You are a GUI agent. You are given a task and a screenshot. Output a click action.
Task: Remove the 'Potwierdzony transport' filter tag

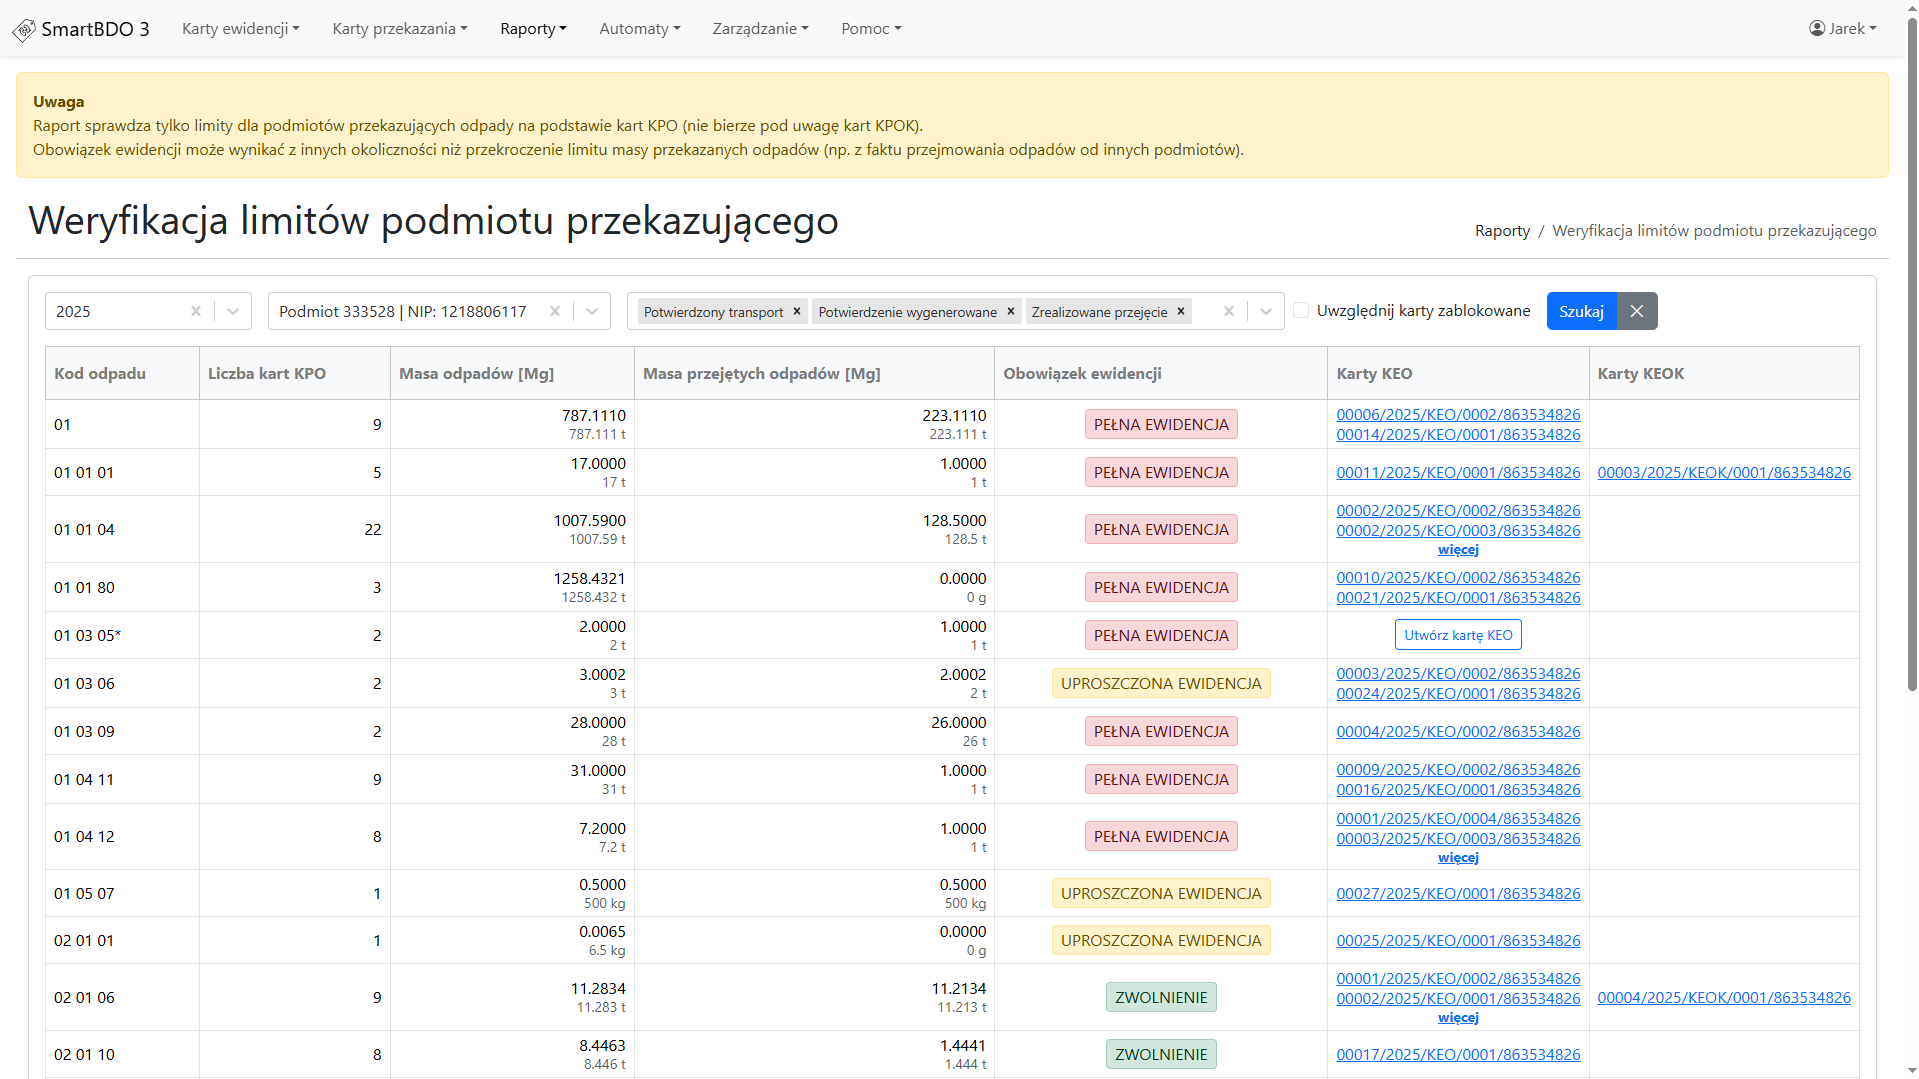pyautogui.click(x=797, y=311)
